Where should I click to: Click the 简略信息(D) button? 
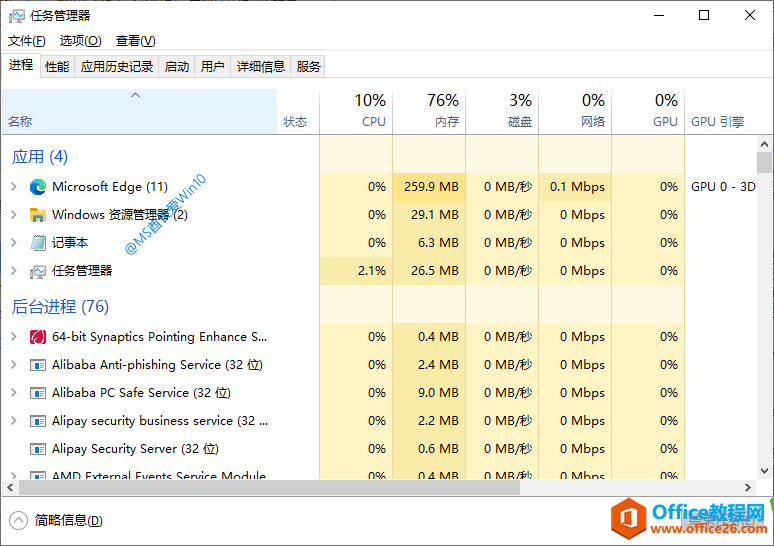56,520
